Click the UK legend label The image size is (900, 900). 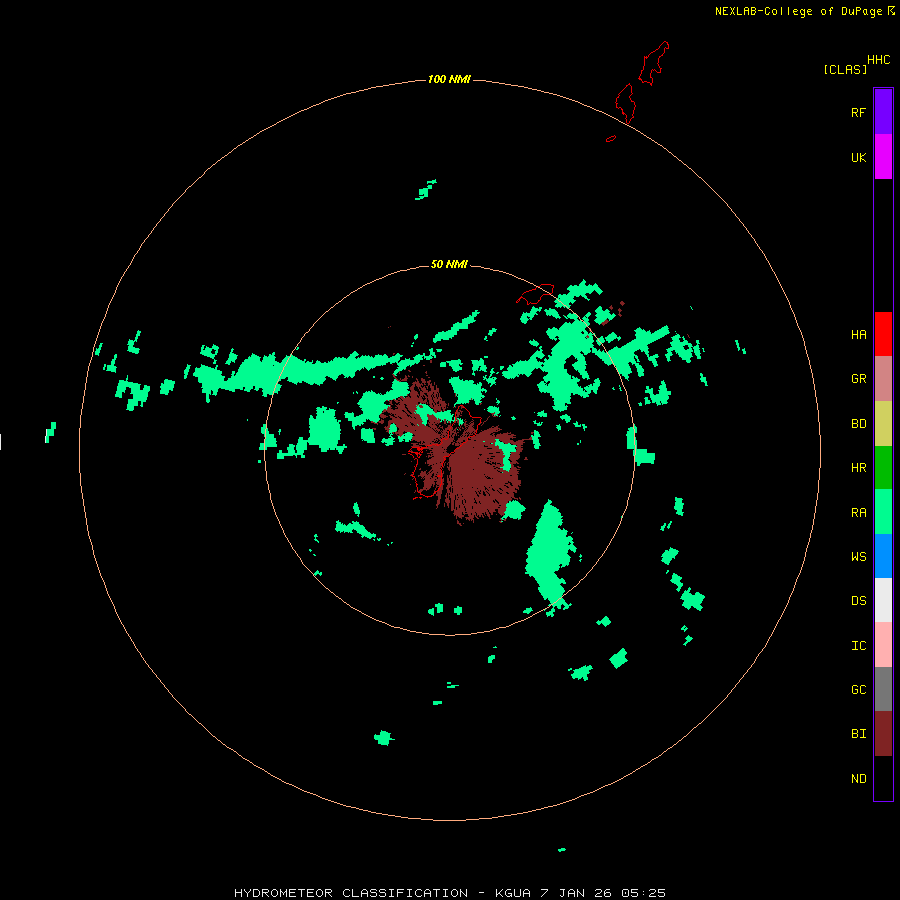[x=858, y=157]
